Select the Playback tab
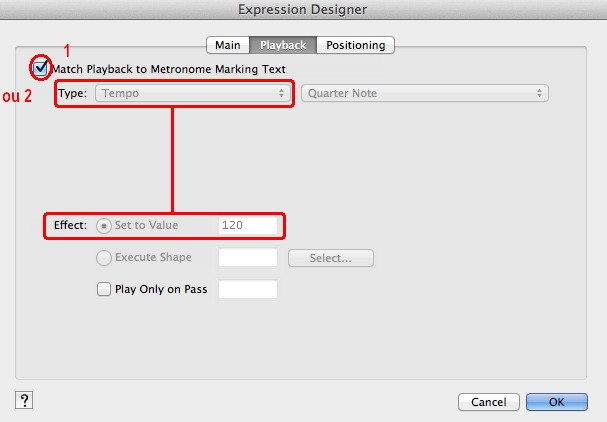The height and width of the screenshot is (422, 607). pyautogui.click(x=283, y=45)
